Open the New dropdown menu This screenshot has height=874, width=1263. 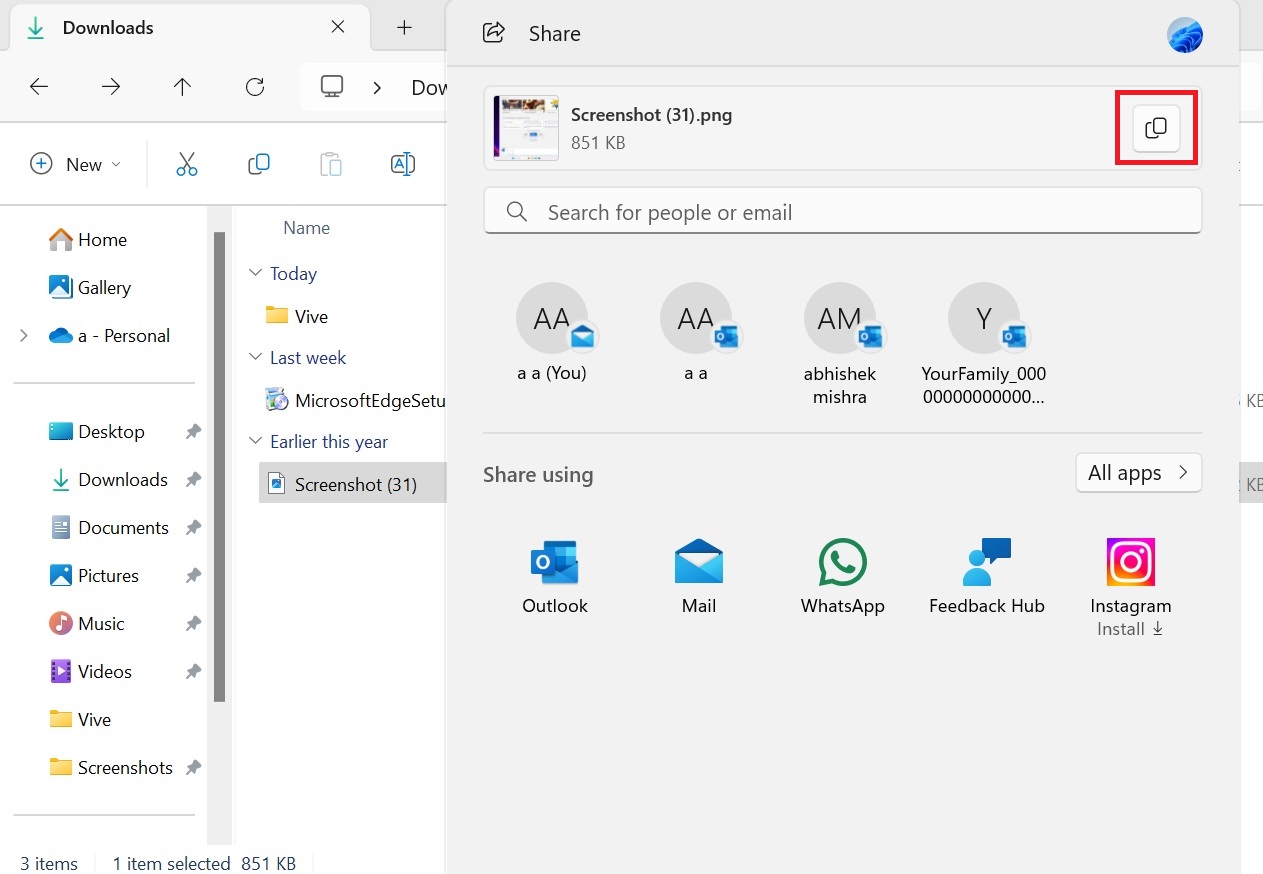[76, 164]
